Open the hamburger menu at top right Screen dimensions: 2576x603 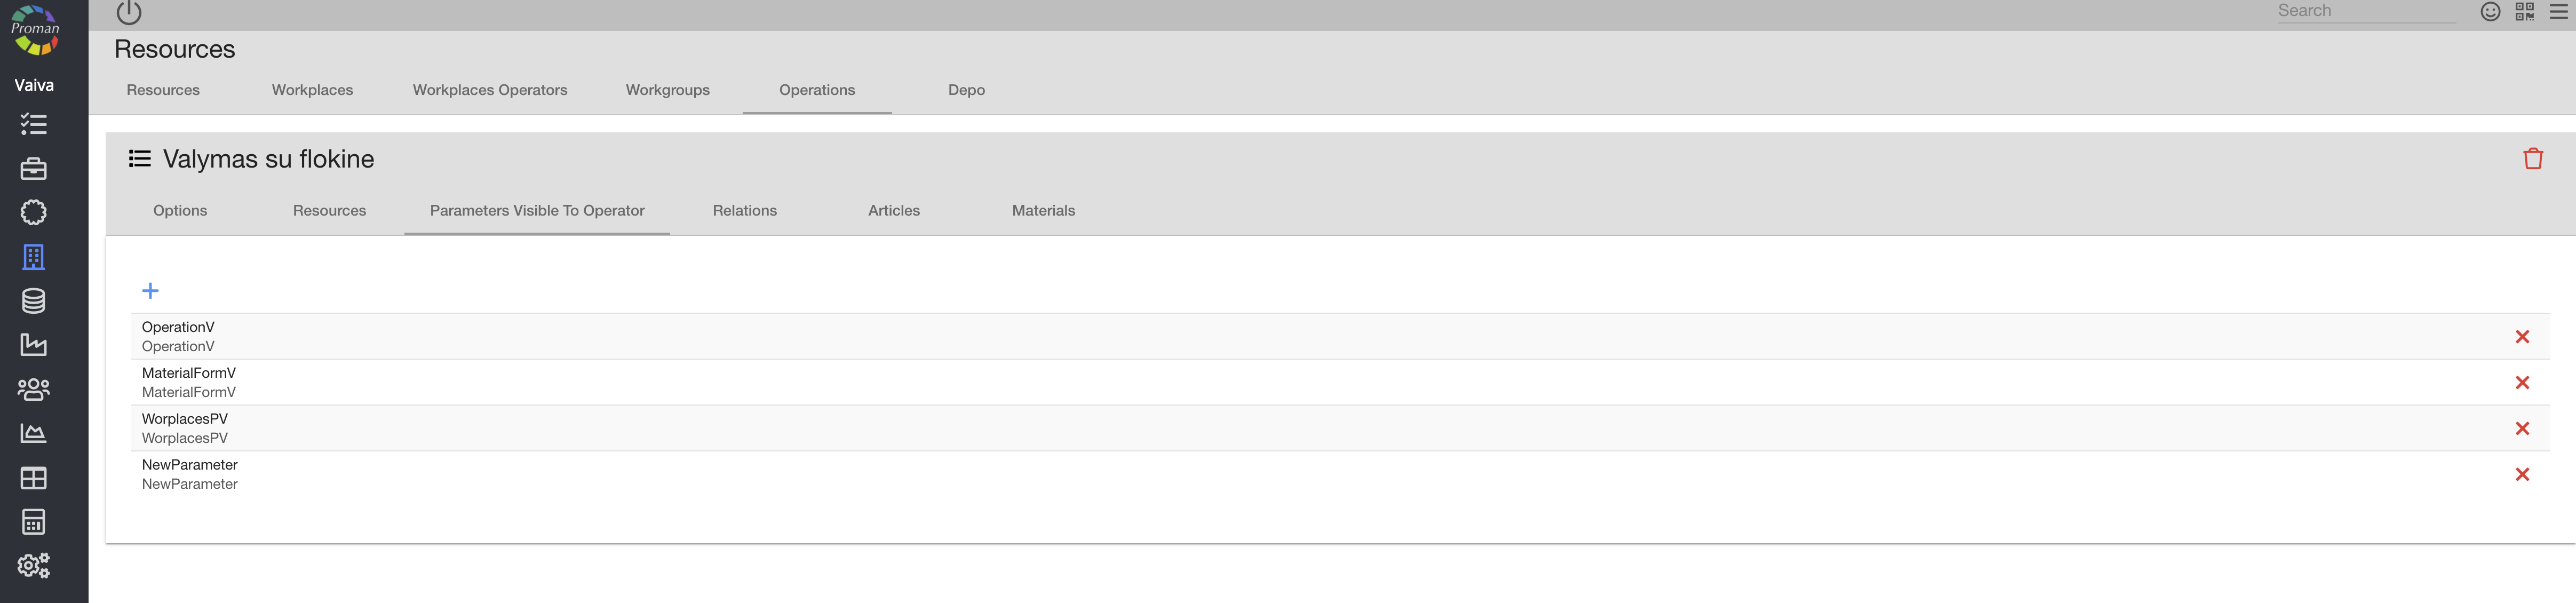point(2558,11)
